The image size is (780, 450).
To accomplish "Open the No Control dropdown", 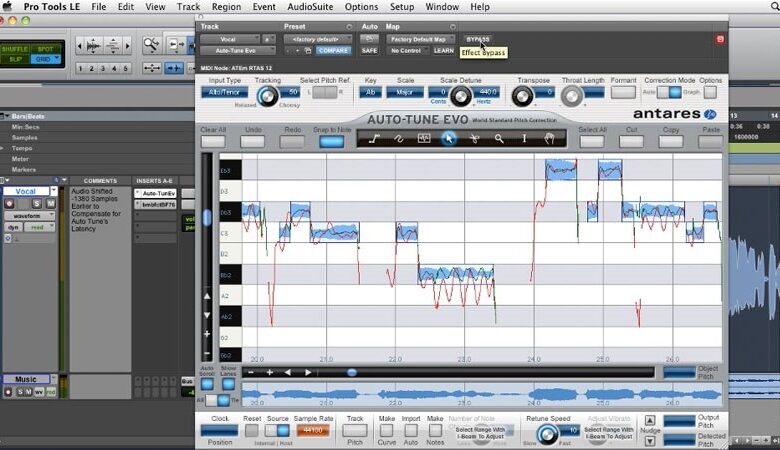I will point(408,51).
